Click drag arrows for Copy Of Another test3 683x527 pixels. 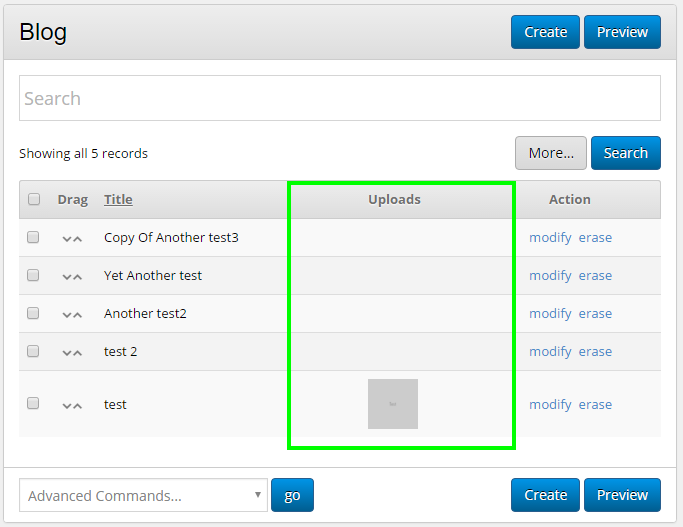(x=72, y=238)
